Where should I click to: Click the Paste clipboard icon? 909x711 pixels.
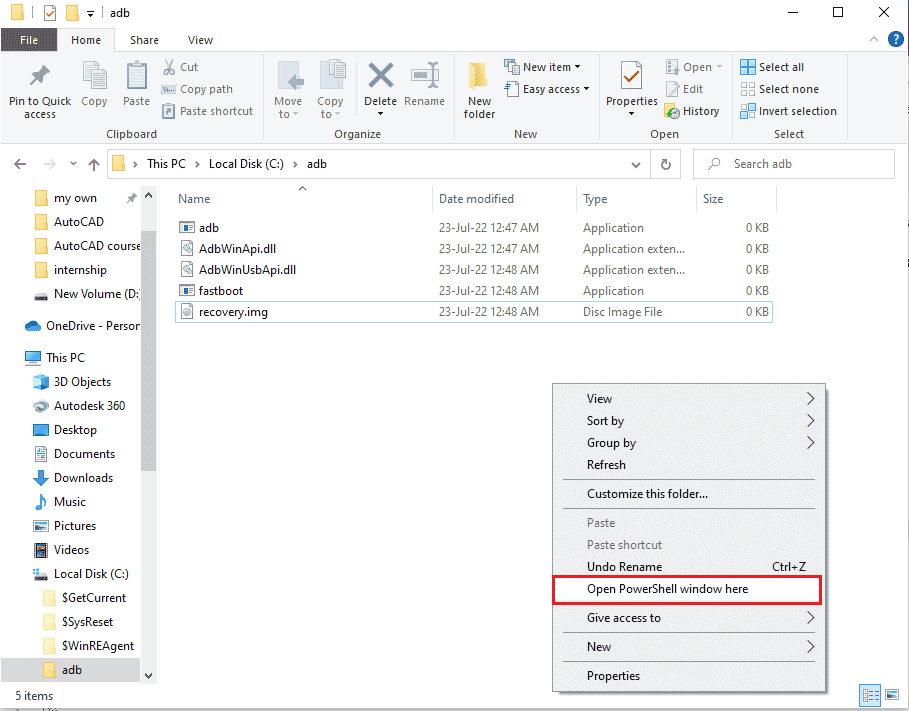(x=136, y=77)
